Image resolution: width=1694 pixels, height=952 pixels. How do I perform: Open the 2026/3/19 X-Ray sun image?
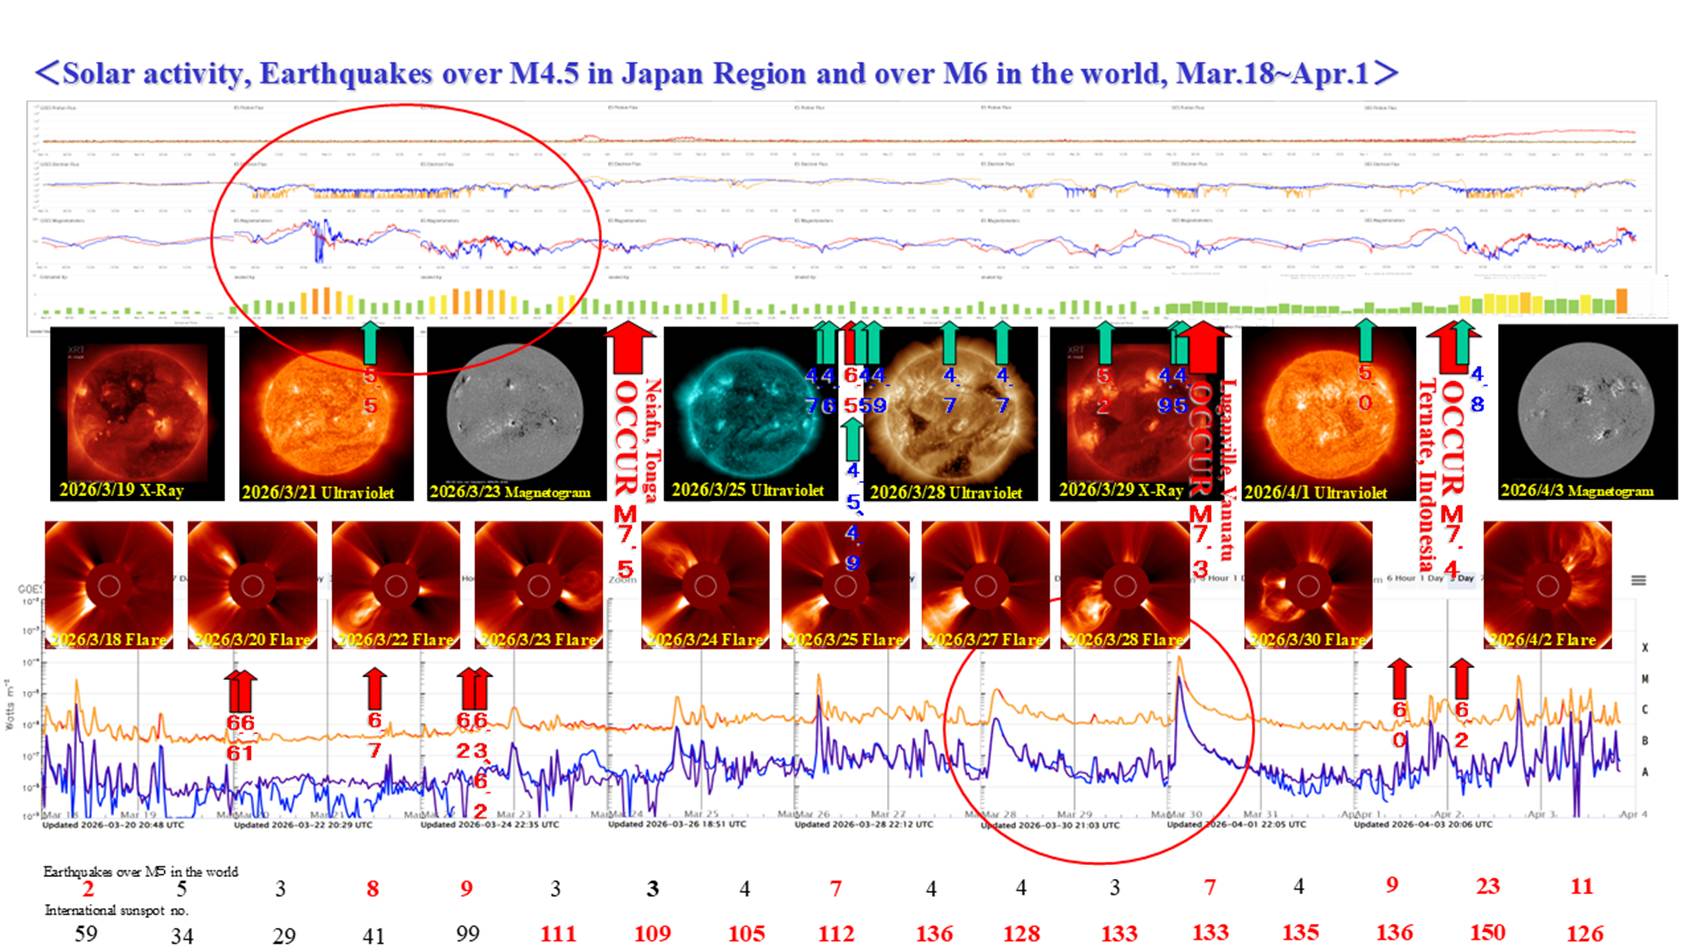(137, 413)
